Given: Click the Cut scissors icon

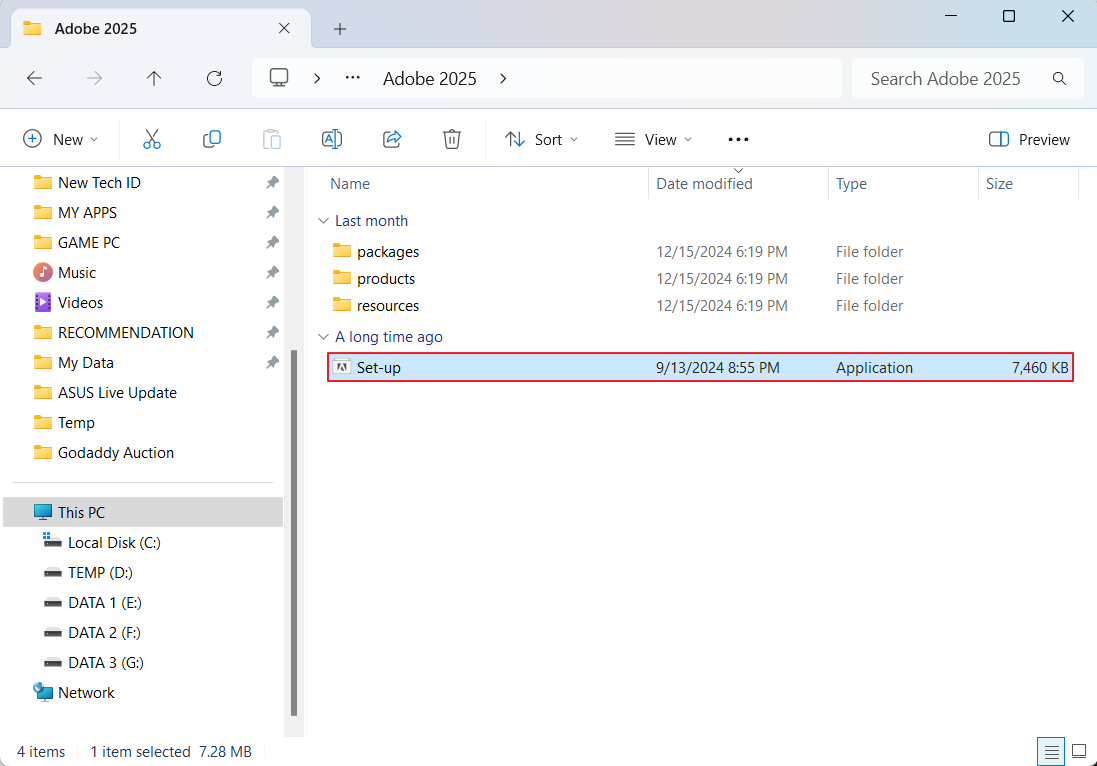Looking at the screenshot, I should coord(152,139).
